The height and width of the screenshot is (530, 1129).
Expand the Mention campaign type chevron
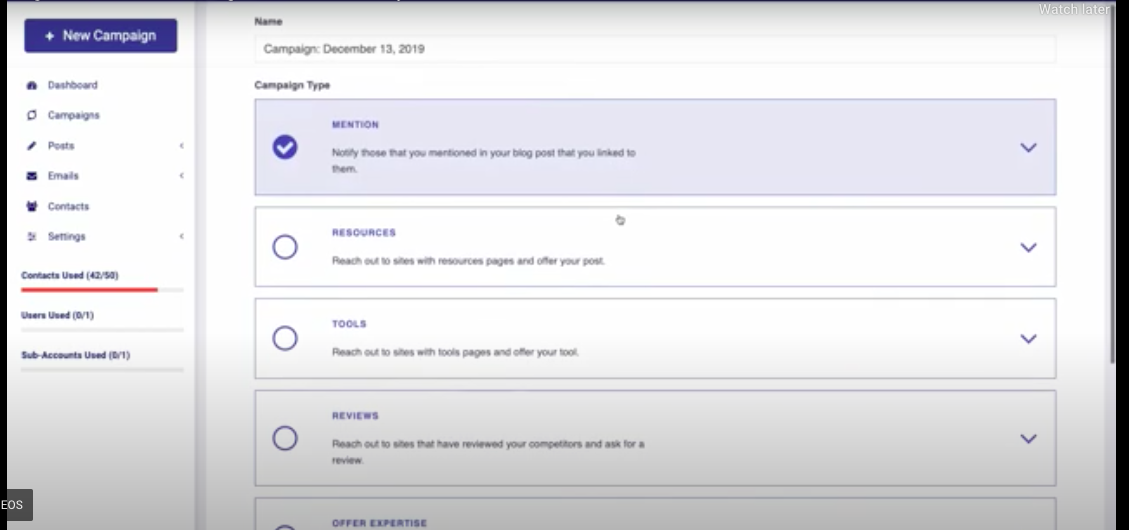[1028, 147]
